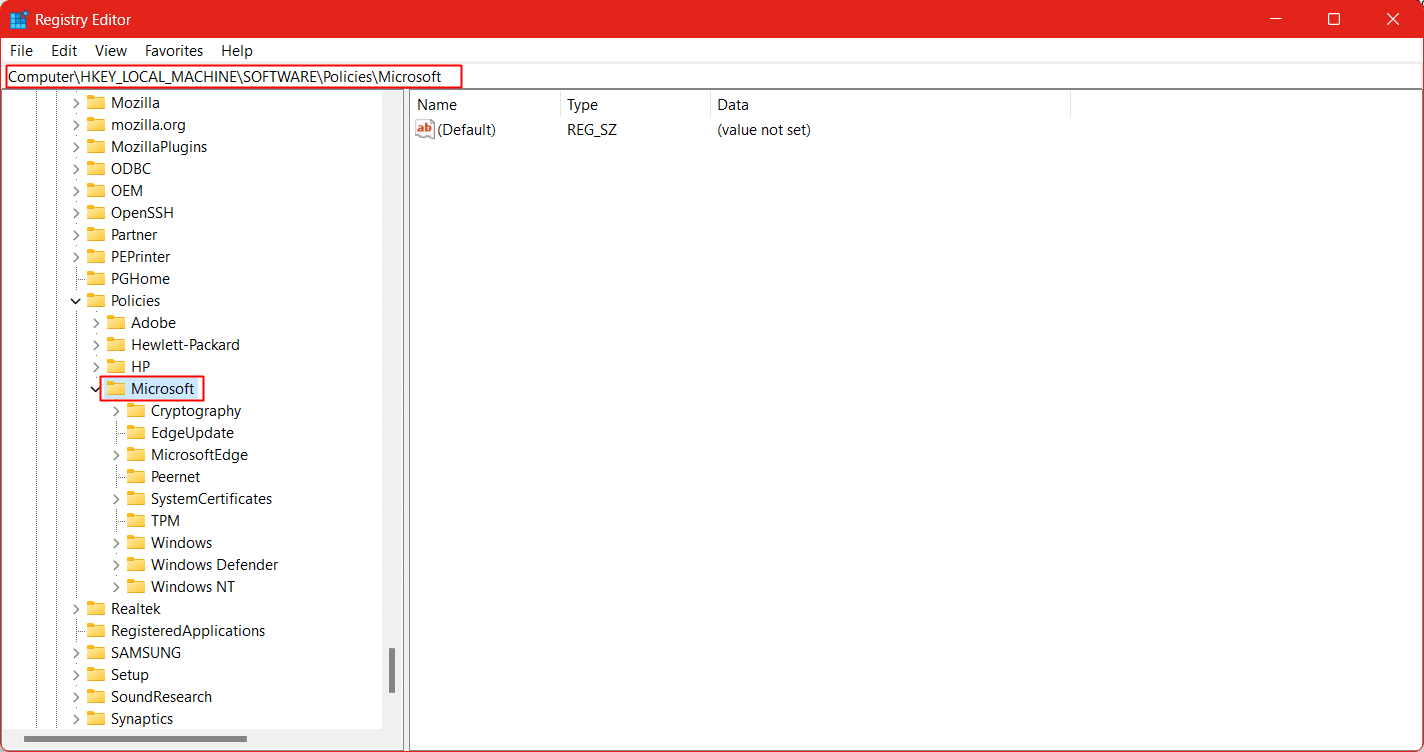The height and width of the screenshot is (752, 1424).
Task: Click the OEM folder icon
Action: [96, 191]
